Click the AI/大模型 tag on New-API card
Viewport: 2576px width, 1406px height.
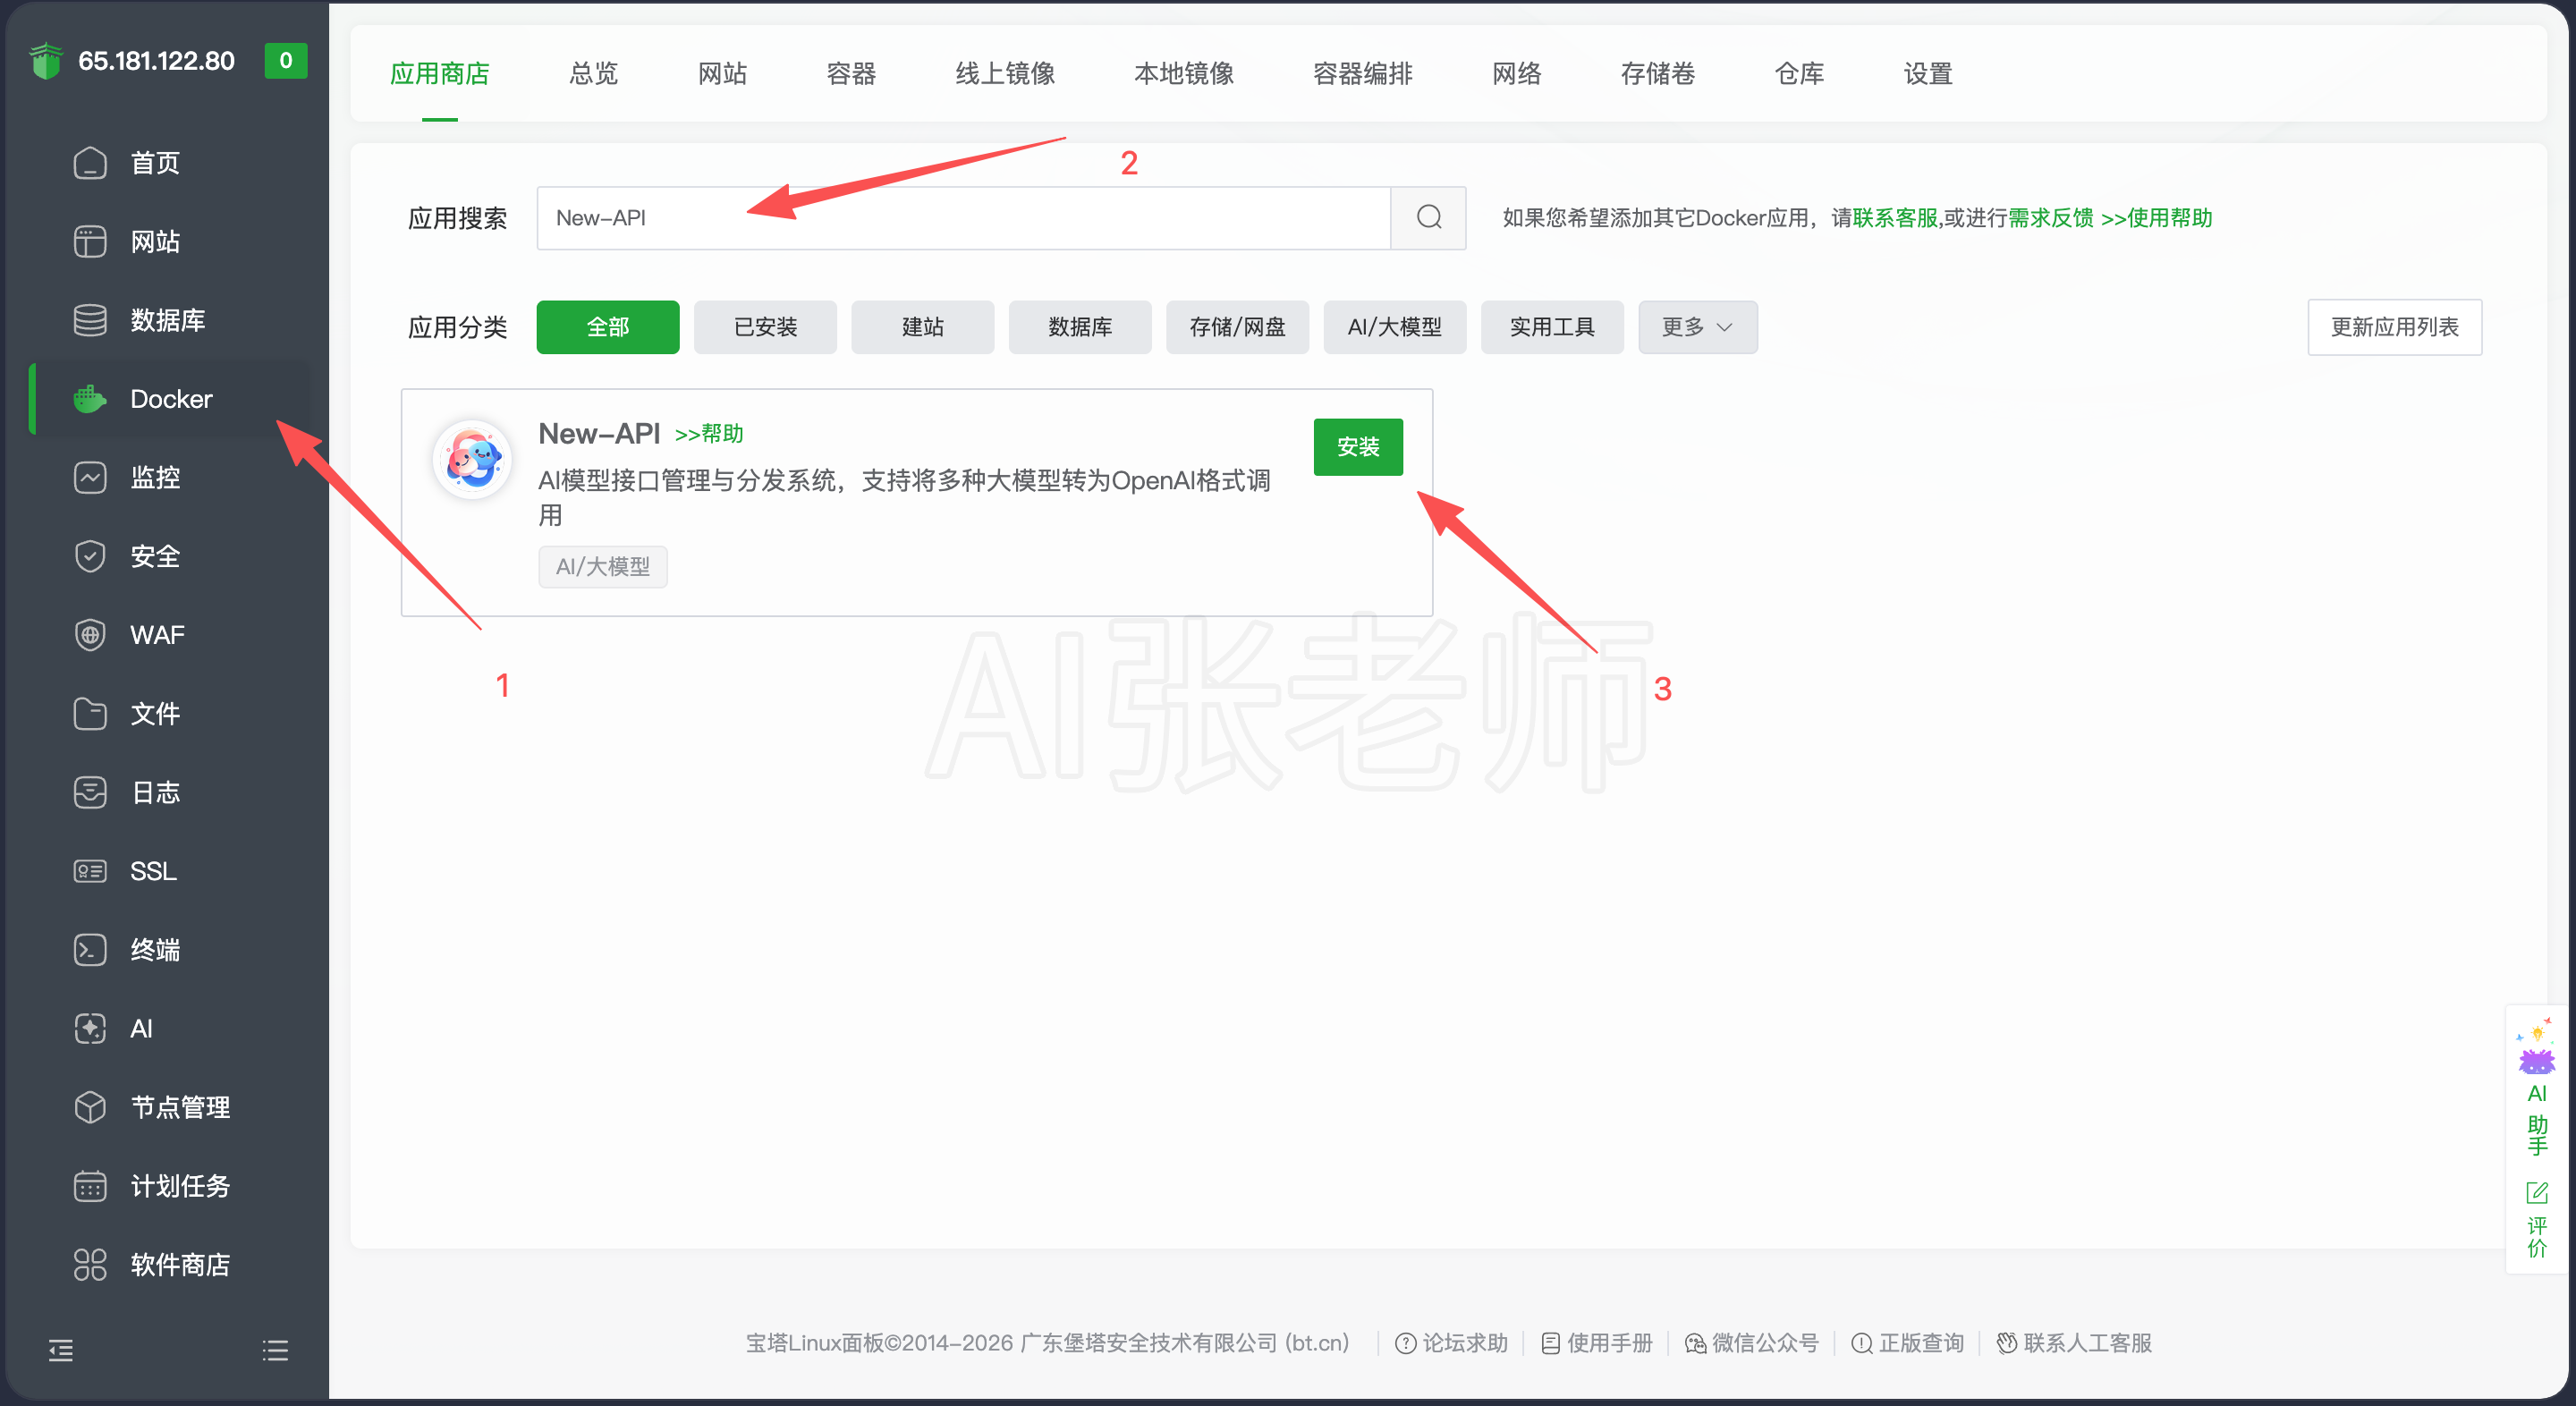coord(603,567)
